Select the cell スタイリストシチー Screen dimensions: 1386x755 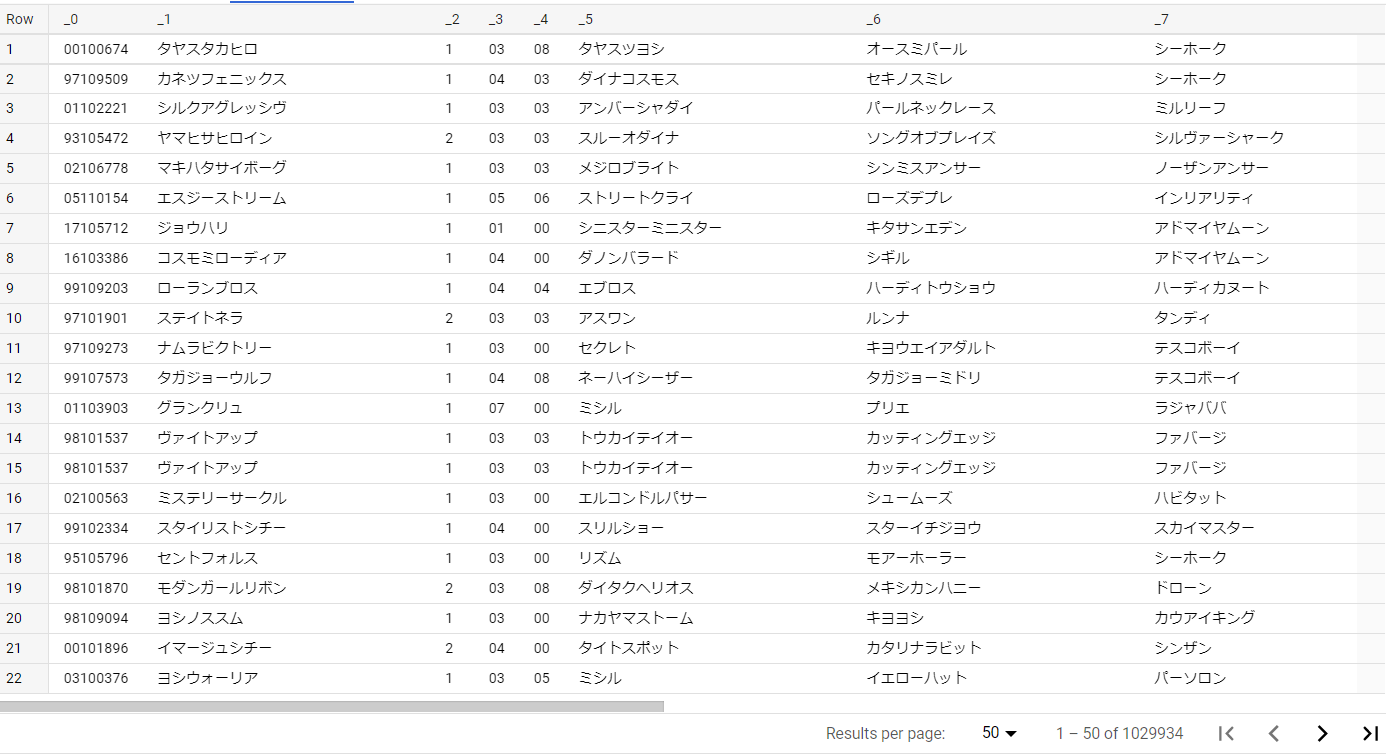point(222,528)
